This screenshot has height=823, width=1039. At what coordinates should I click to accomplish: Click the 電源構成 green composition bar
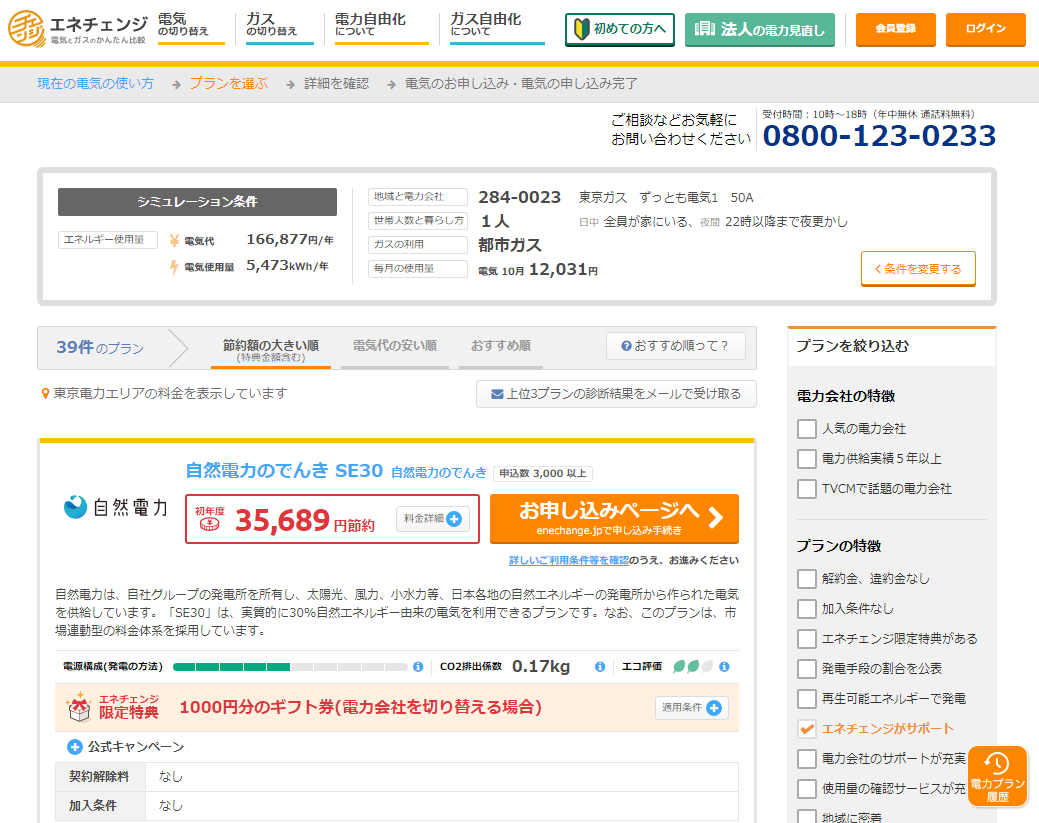click(x=290, y=667)
